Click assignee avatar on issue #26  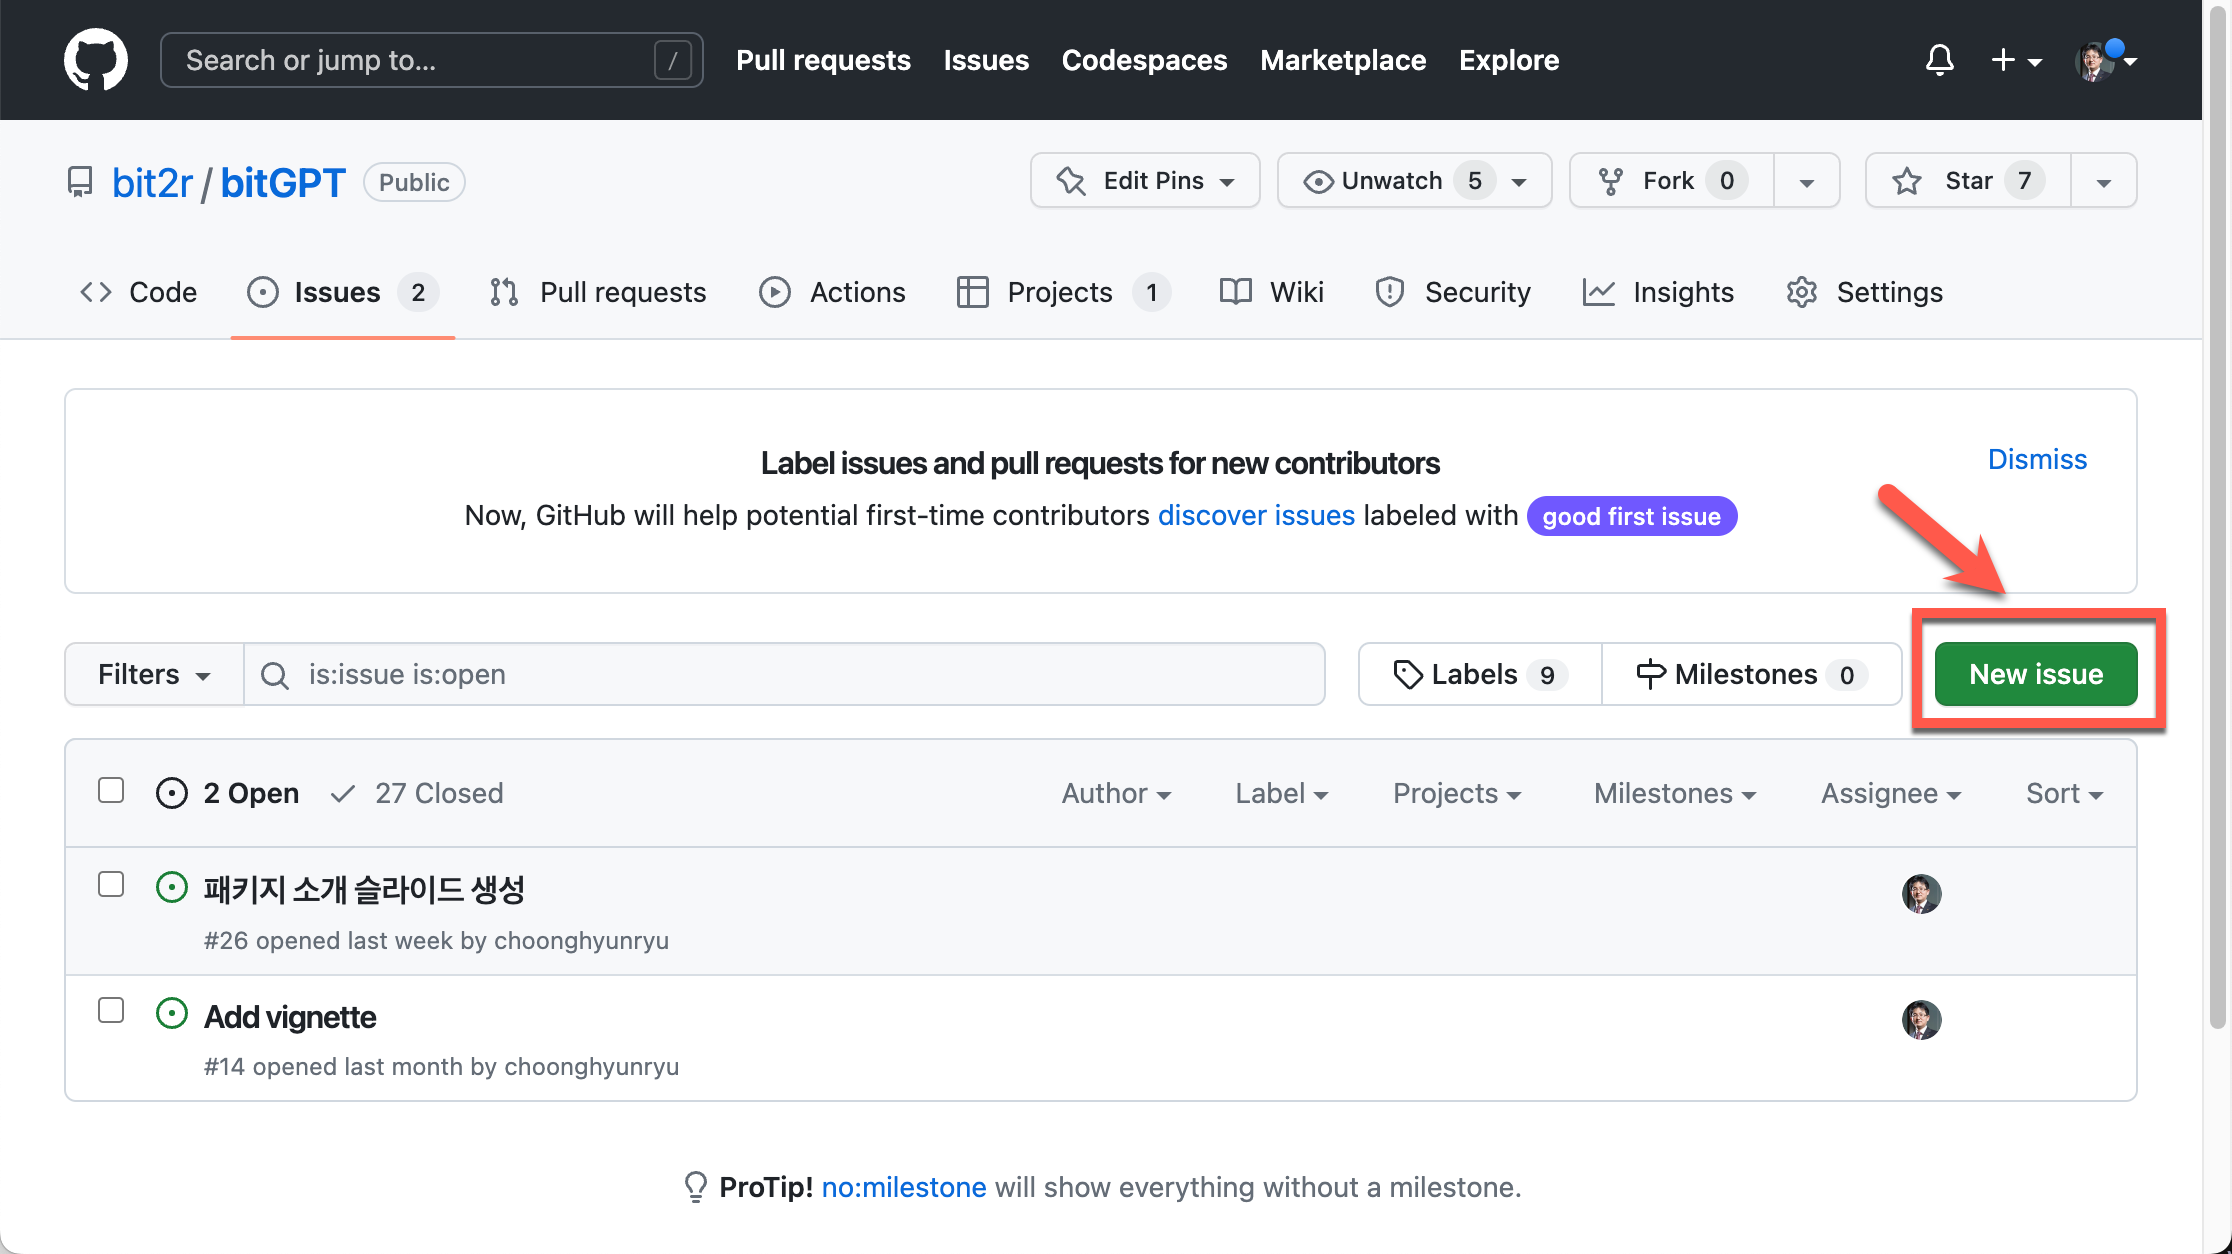[1921, 894]
